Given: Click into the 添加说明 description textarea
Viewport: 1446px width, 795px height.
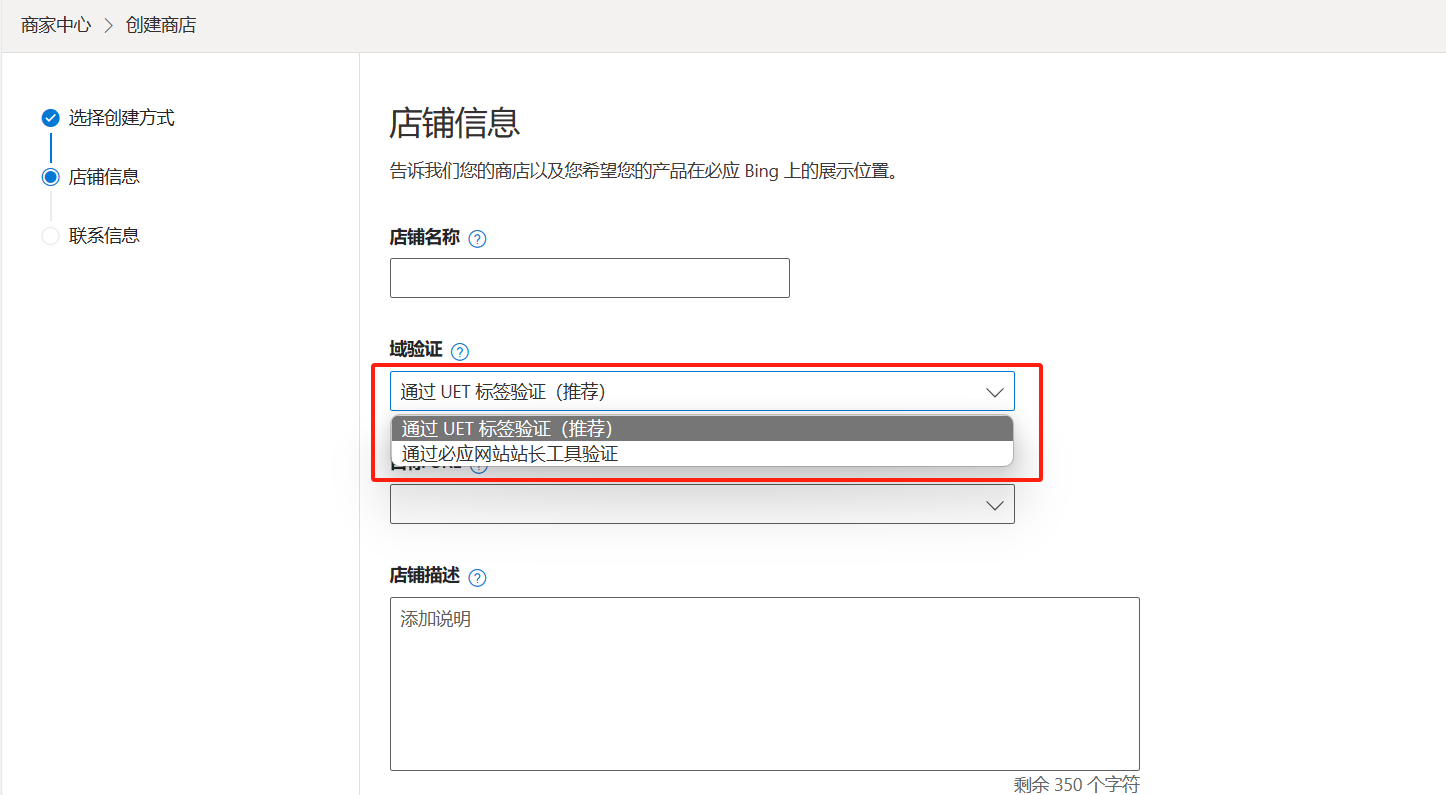Looking at the screenshot, I should [x=765, y=684].
